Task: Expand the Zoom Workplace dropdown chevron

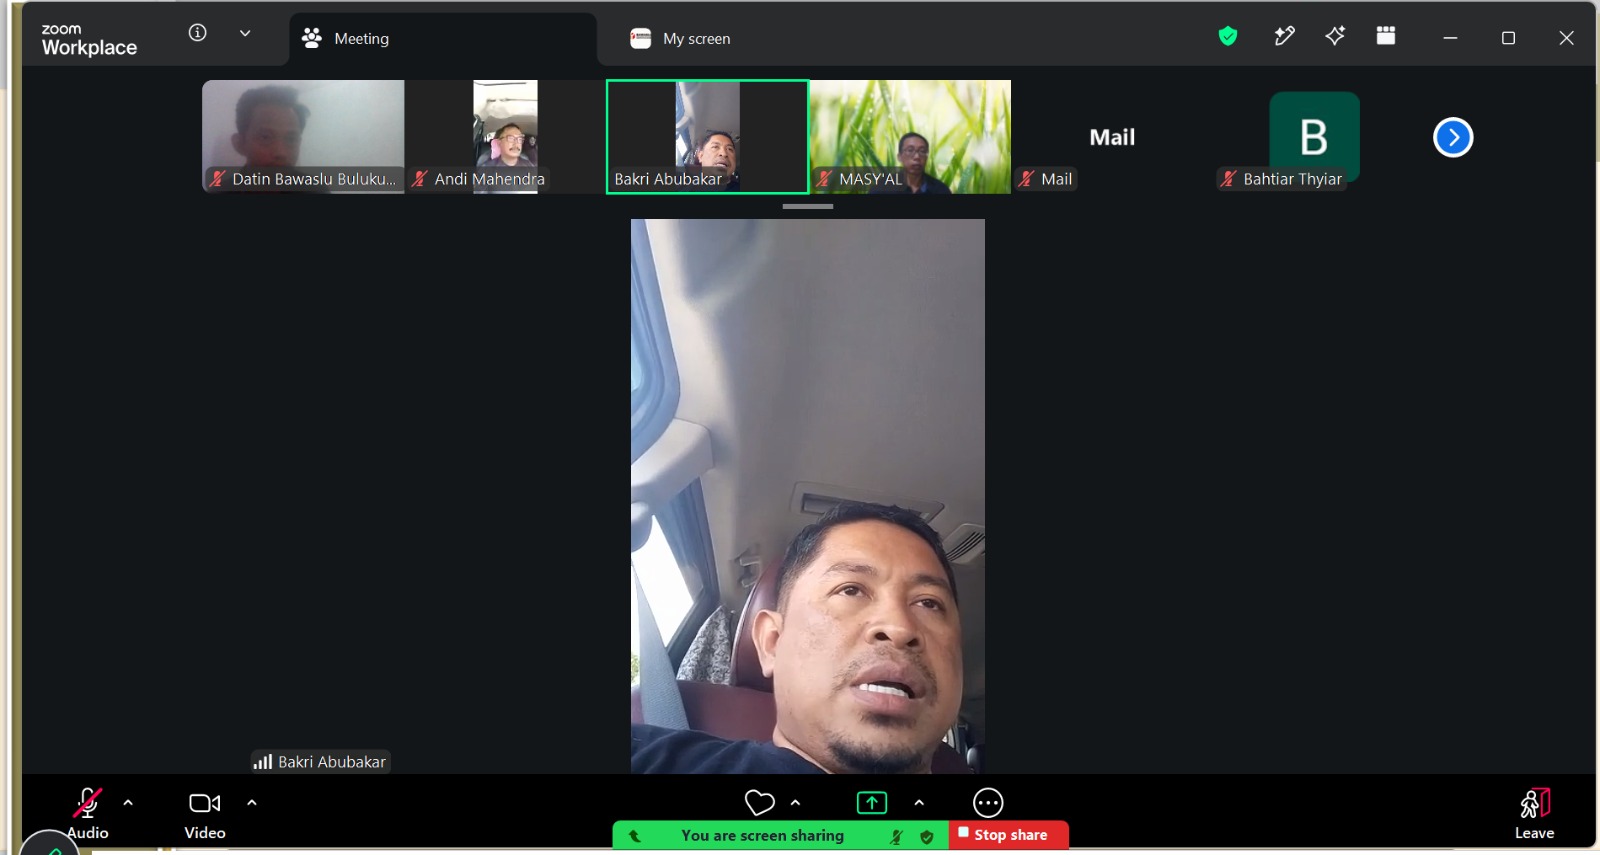Action: pyautogui.click(x=245, y=33)
